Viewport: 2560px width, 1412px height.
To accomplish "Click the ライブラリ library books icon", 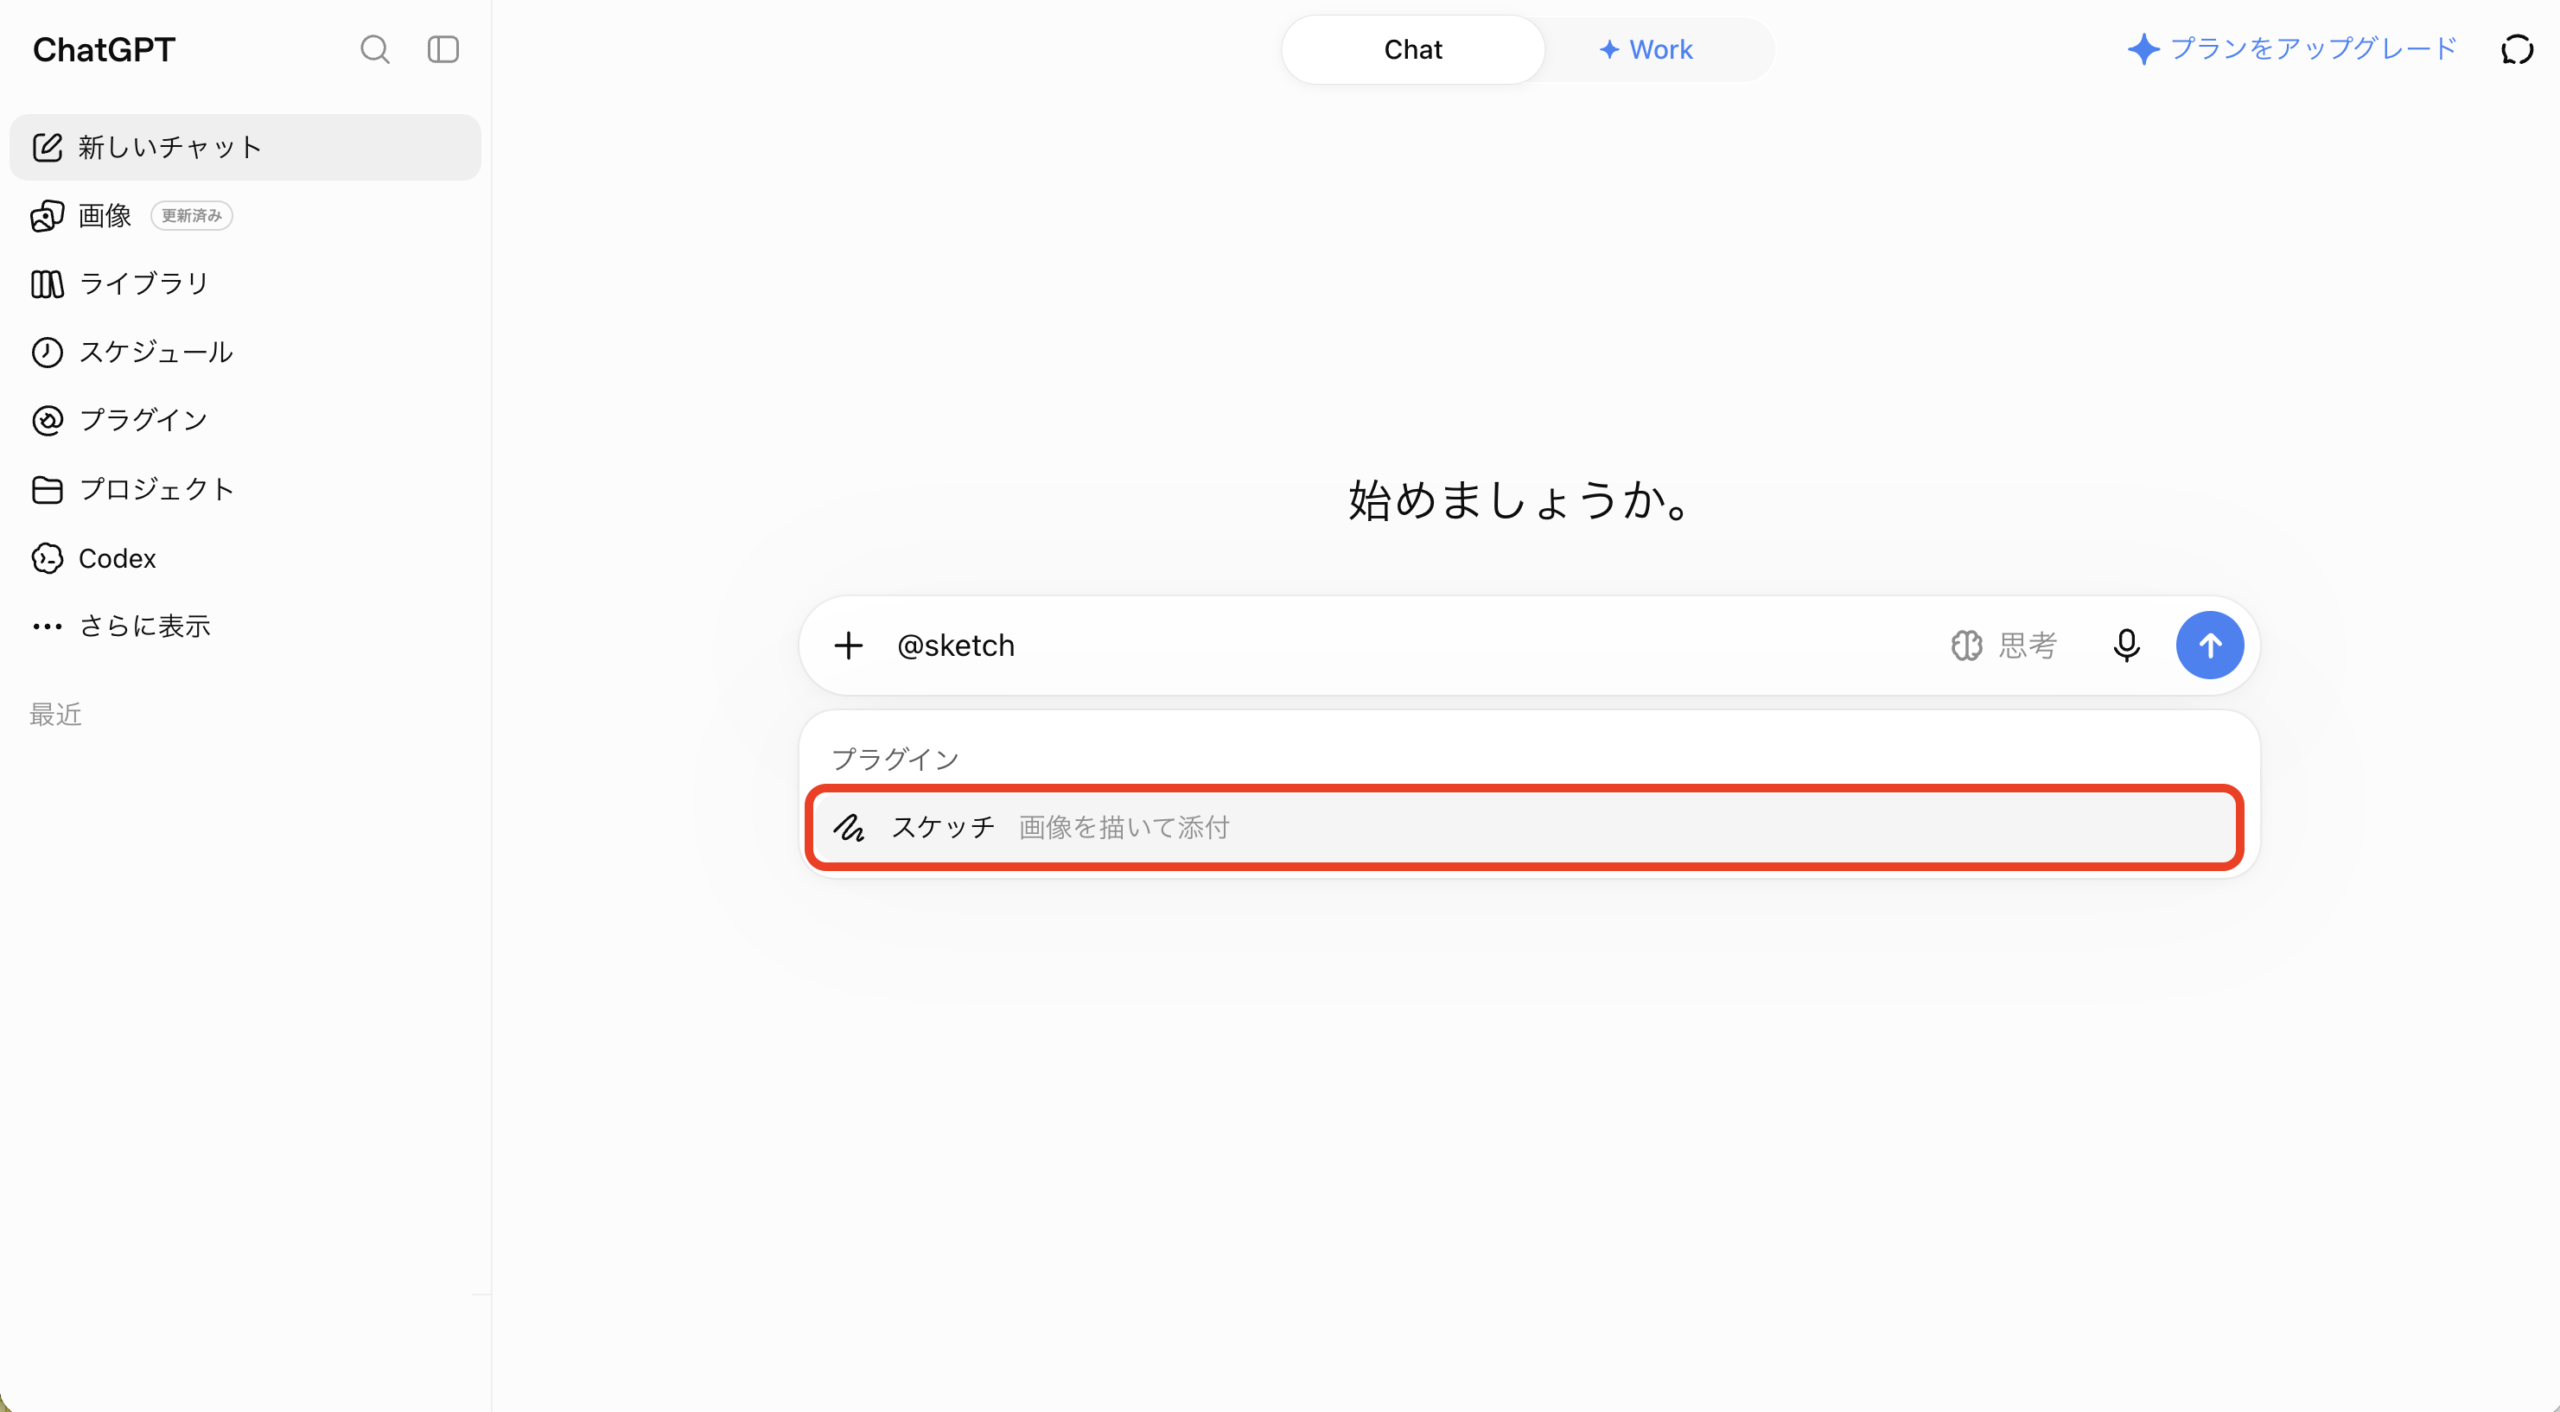I will point(47,284).
